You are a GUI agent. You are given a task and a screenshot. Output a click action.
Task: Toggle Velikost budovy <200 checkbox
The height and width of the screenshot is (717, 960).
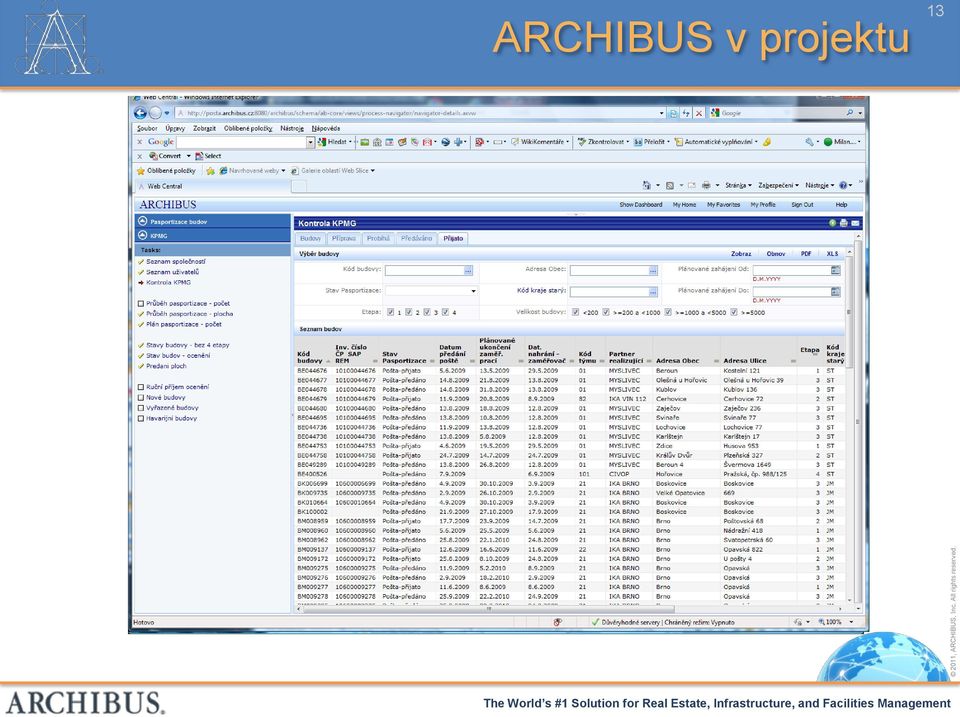click(576, 312)
